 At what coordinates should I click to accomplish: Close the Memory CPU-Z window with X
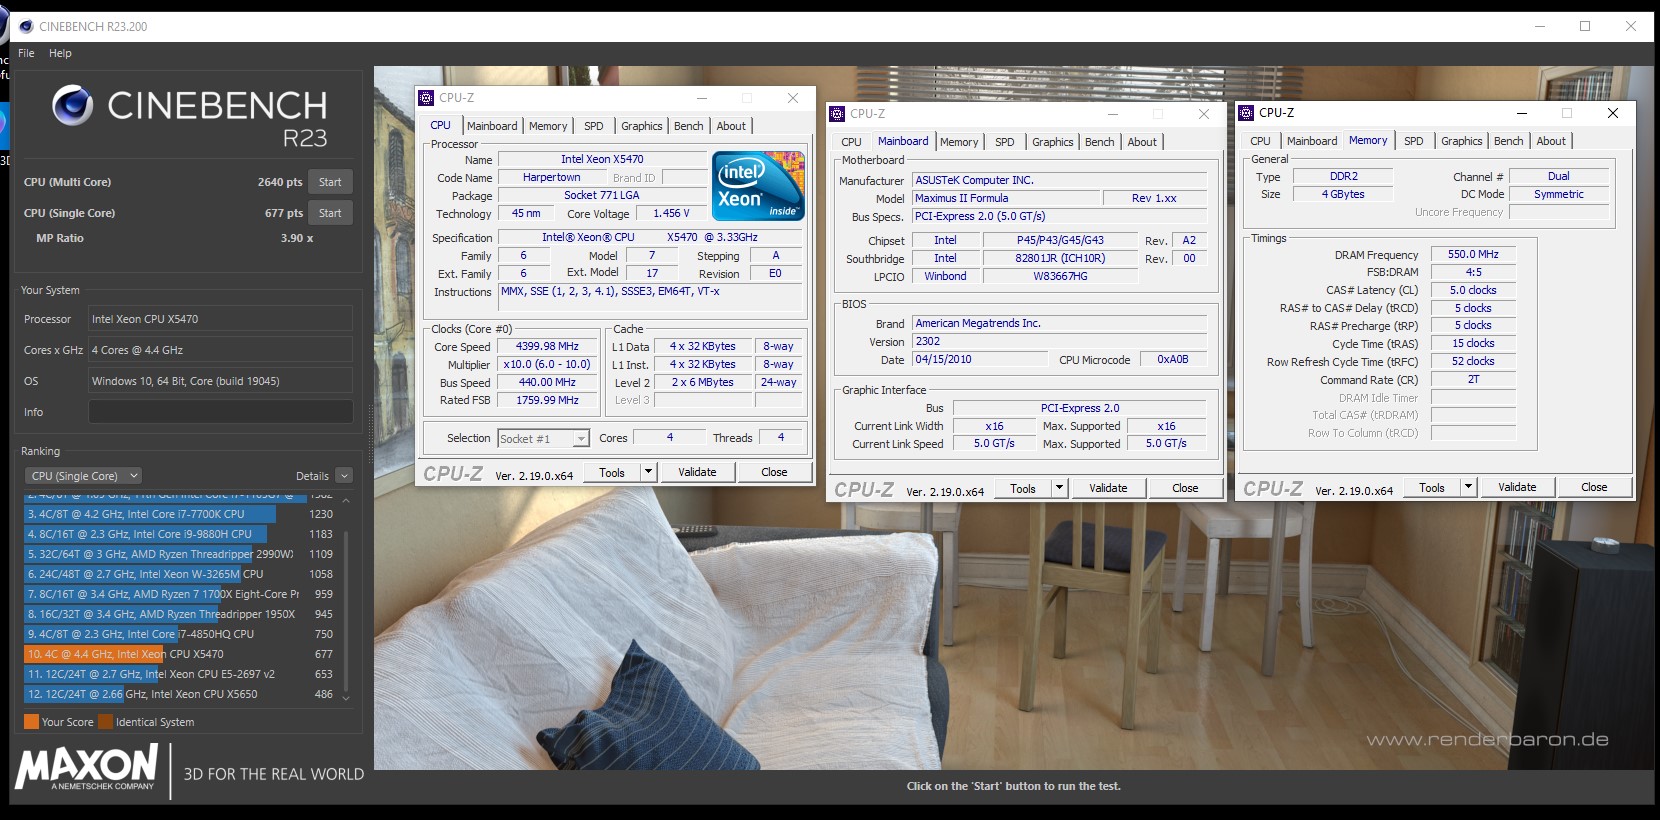(1612, 113)
